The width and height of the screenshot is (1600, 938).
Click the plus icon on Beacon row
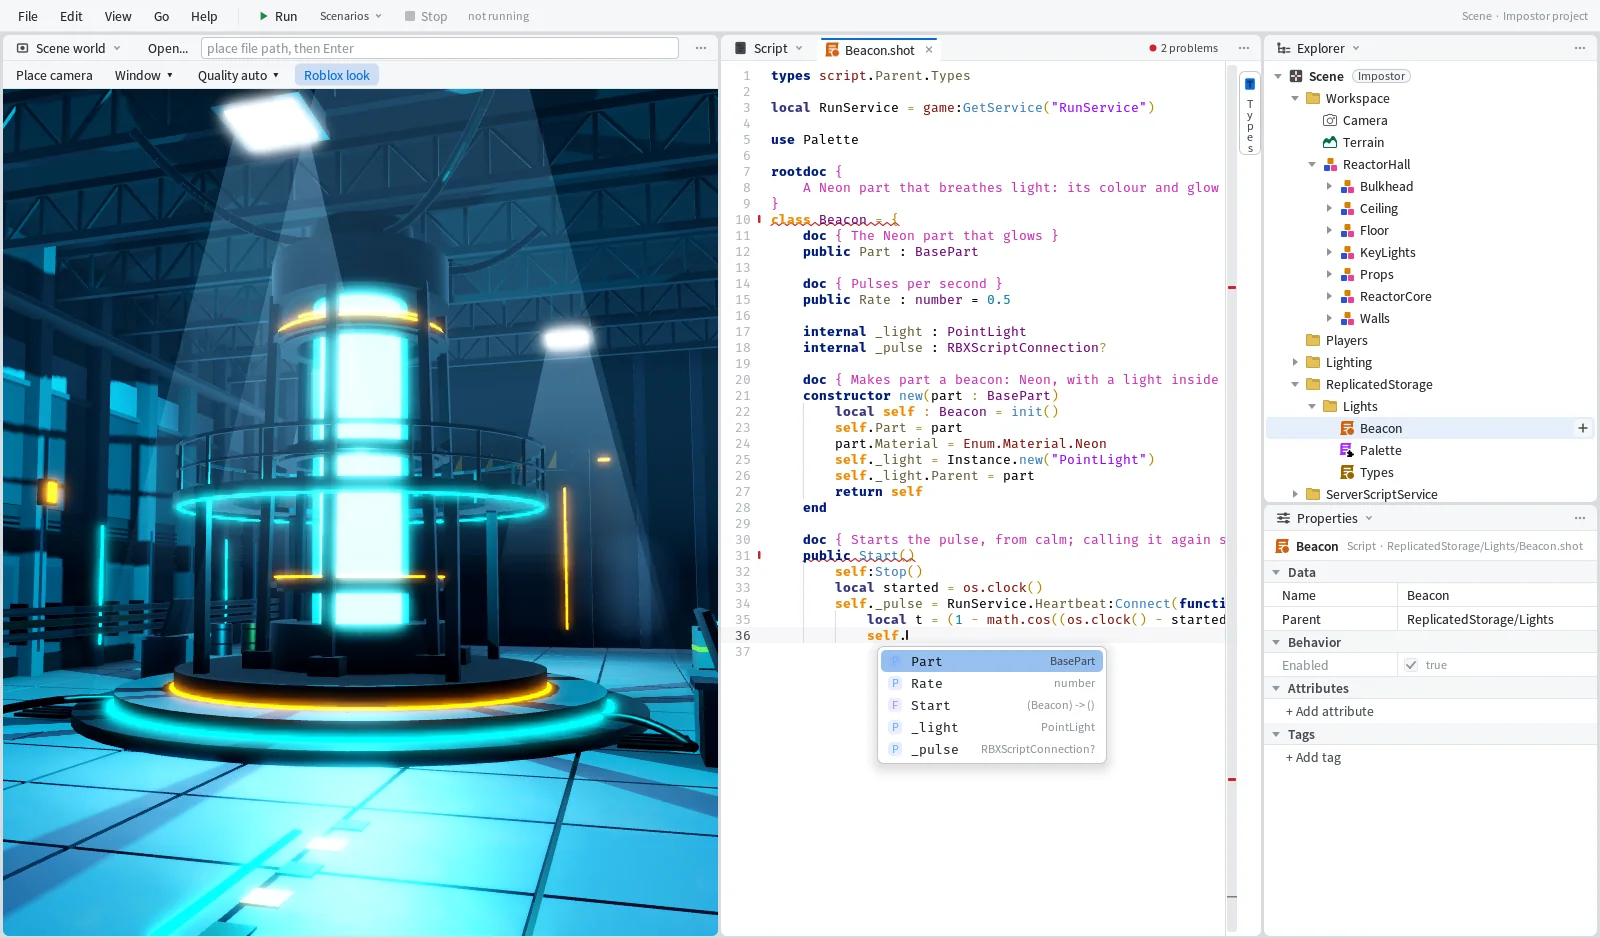point(1583,428)
